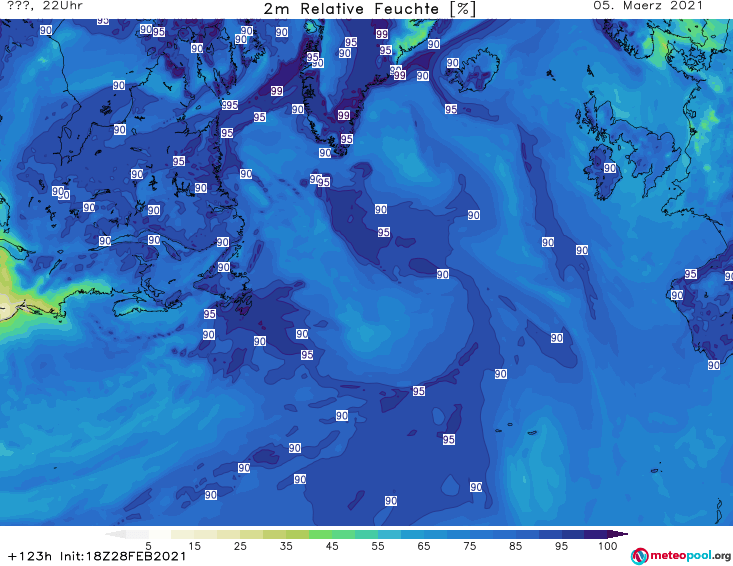Pick the dark purple arrow end of scale
The width and height of the screenshot is (733, 566).
pos(619,534)
